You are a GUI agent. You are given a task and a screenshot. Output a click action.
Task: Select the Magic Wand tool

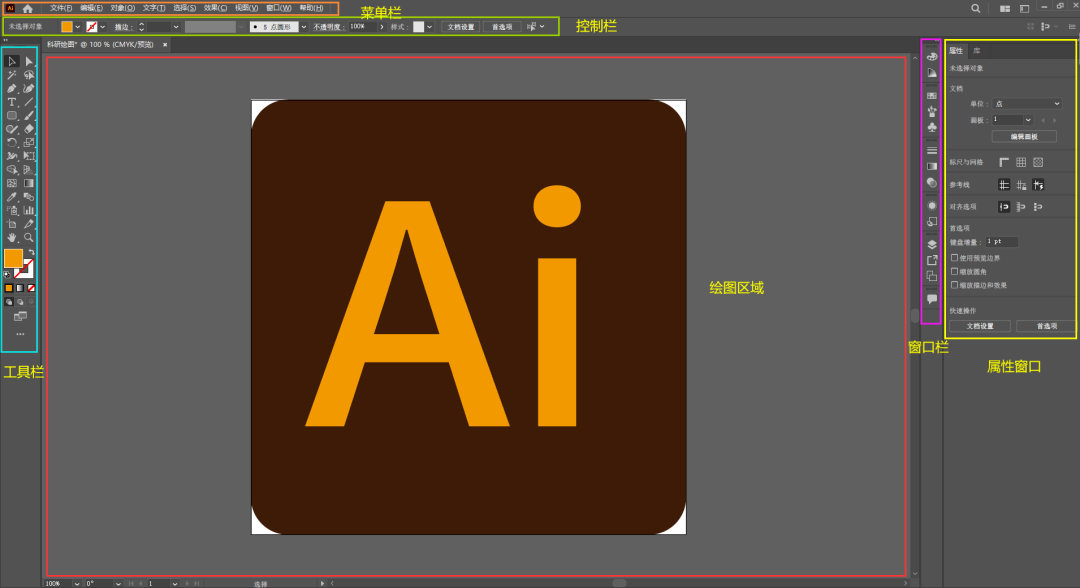(12, 75)
